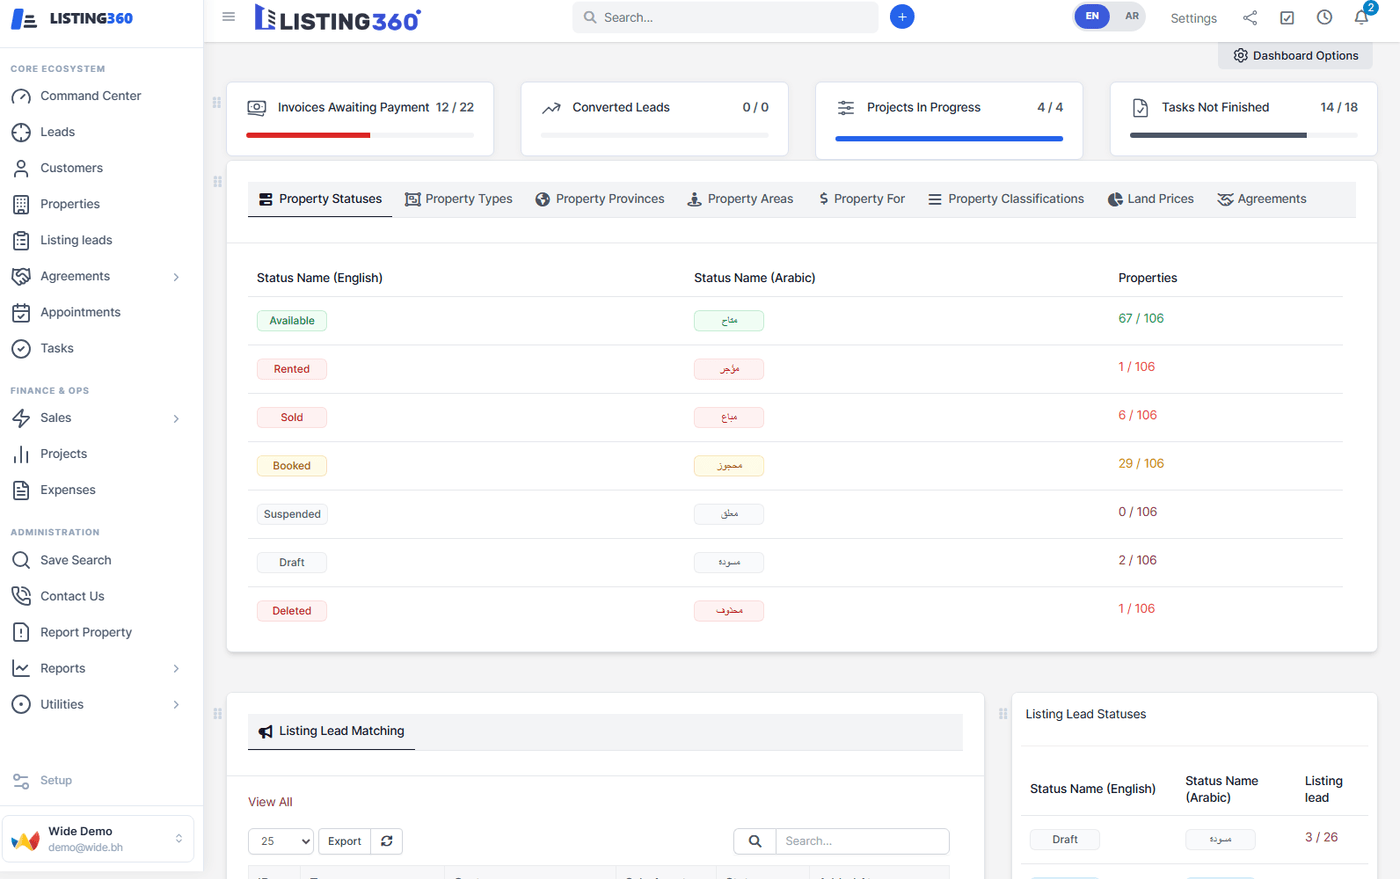The height and width of the screenshot is (879, 1400).
Task: Open the share icon in top bar
Action: point(1250,18)
